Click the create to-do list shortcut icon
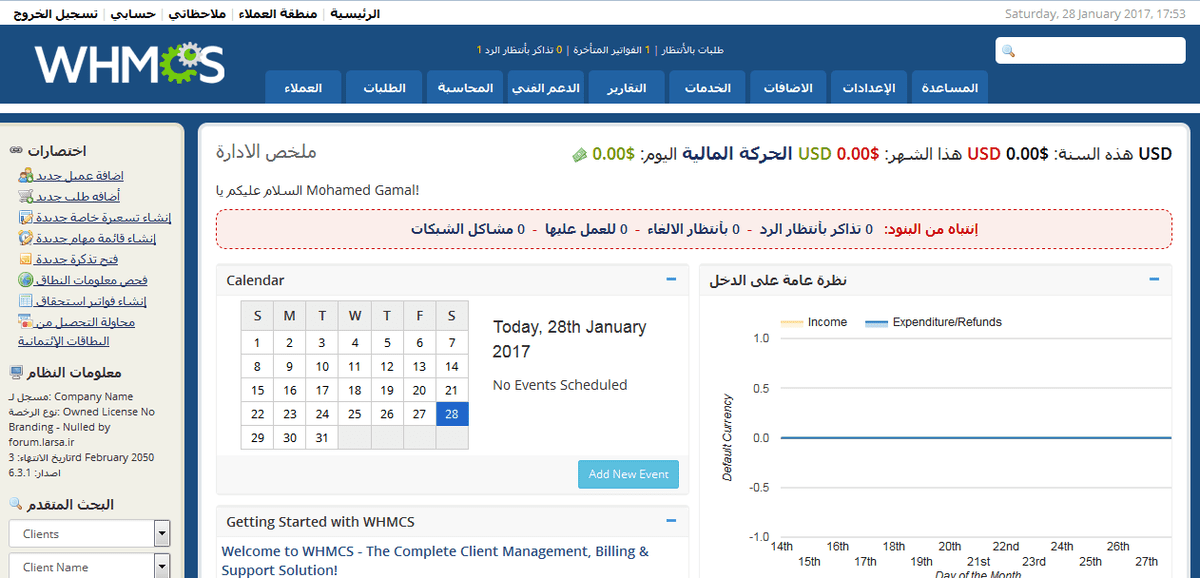This screenshot has height=578, width=1200. 26,239
